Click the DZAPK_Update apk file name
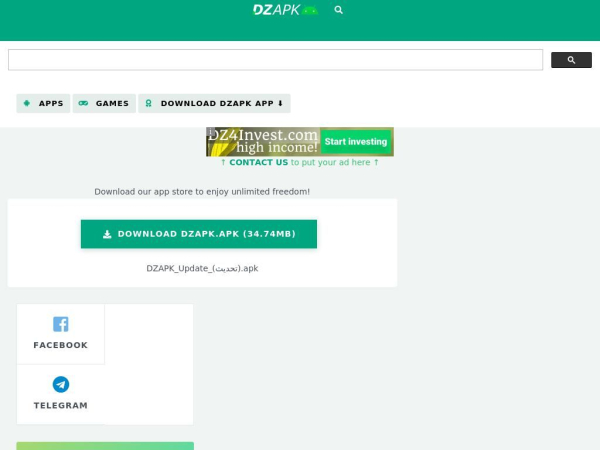This screenshot has height=450, width=600. click(x=202, y=268)
